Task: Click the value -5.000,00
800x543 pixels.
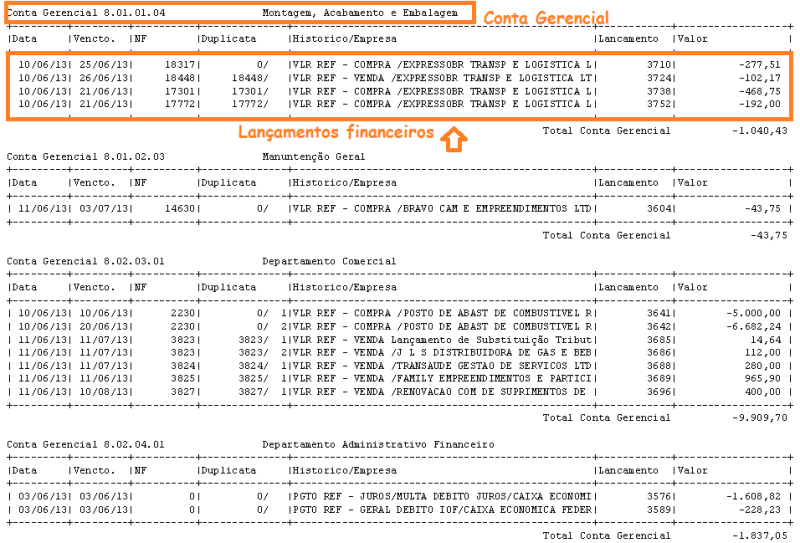Action: 754,313
